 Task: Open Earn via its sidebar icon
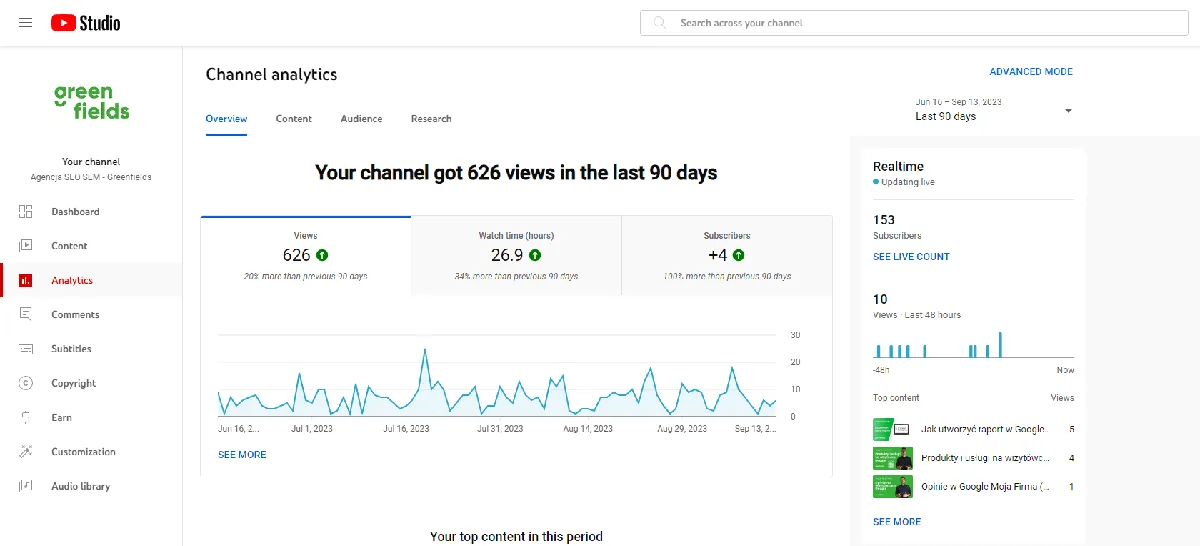(x=26, y=418)
